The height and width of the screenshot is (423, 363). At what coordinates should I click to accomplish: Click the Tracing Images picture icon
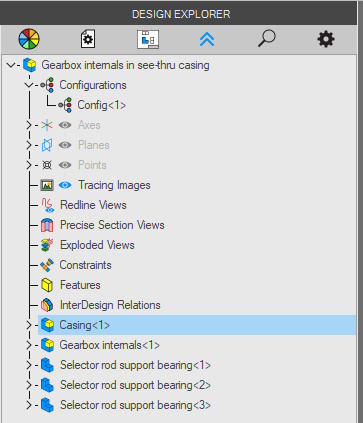click(47, 185)
